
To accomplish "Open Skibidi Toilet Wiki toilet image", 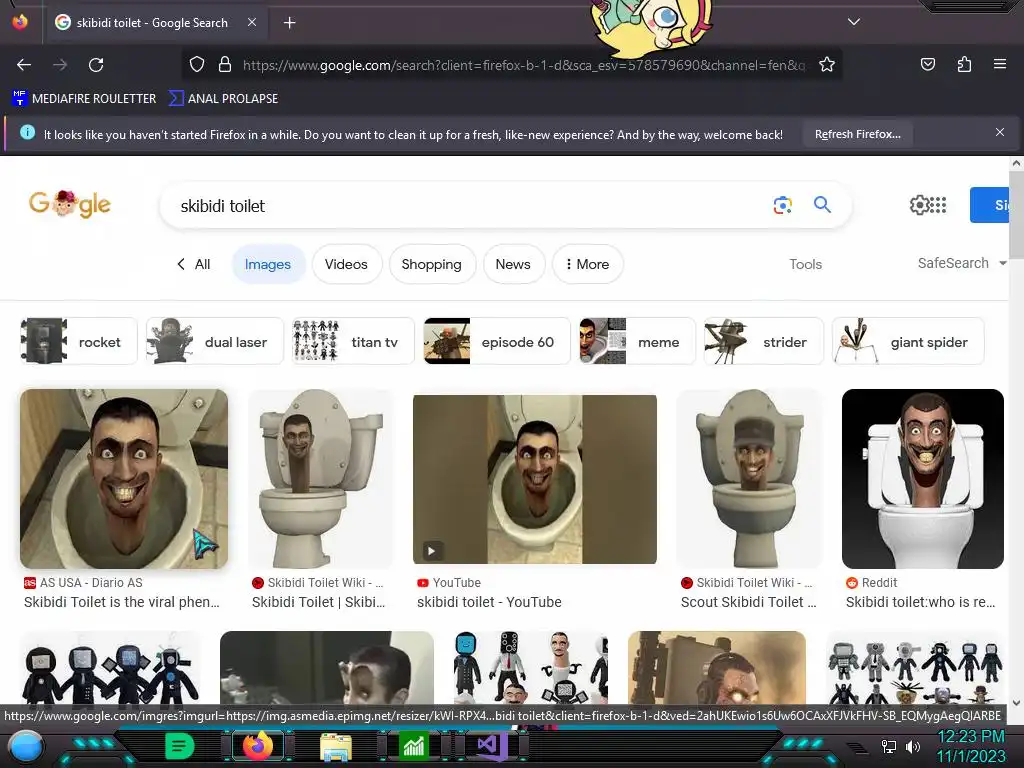I will tap(321, 479).
